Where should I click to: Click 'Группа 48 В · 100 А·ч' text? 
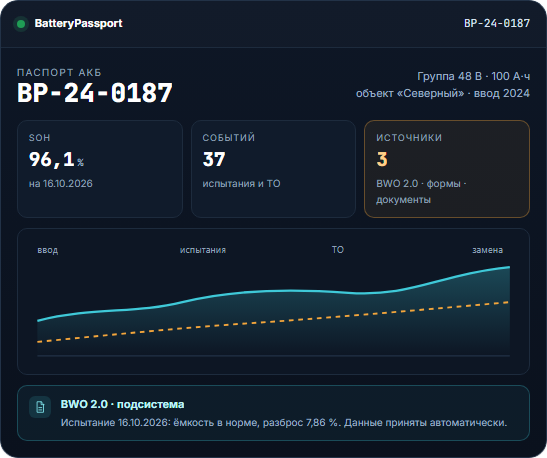[x=474, y=76]
